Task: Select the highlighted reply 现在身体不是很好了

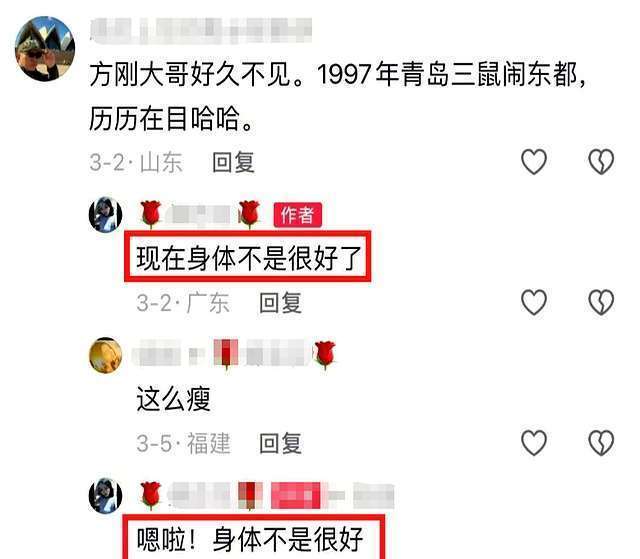Action: point(249,258)
